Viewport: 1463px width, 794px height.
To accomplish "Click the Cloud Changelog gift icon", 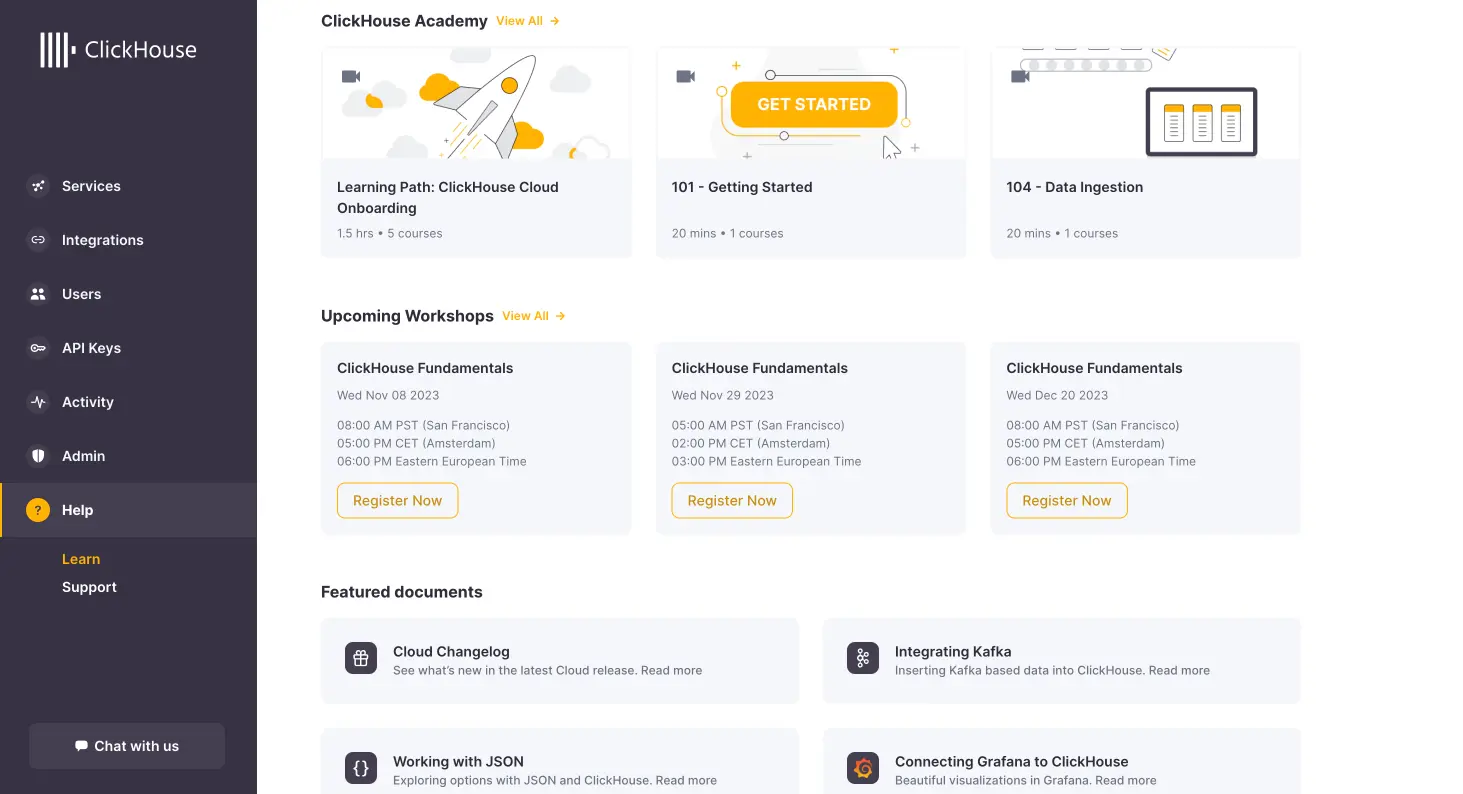I will point(361,658).
